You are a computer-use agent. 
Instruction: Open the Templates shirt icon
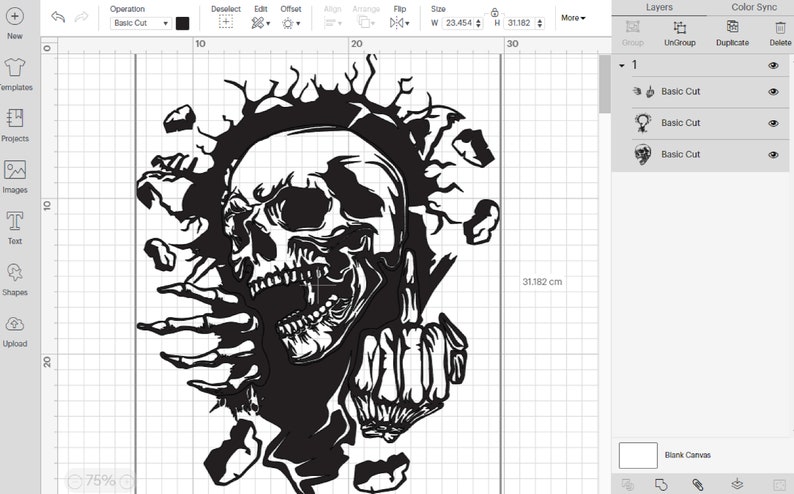pos(14,68)
